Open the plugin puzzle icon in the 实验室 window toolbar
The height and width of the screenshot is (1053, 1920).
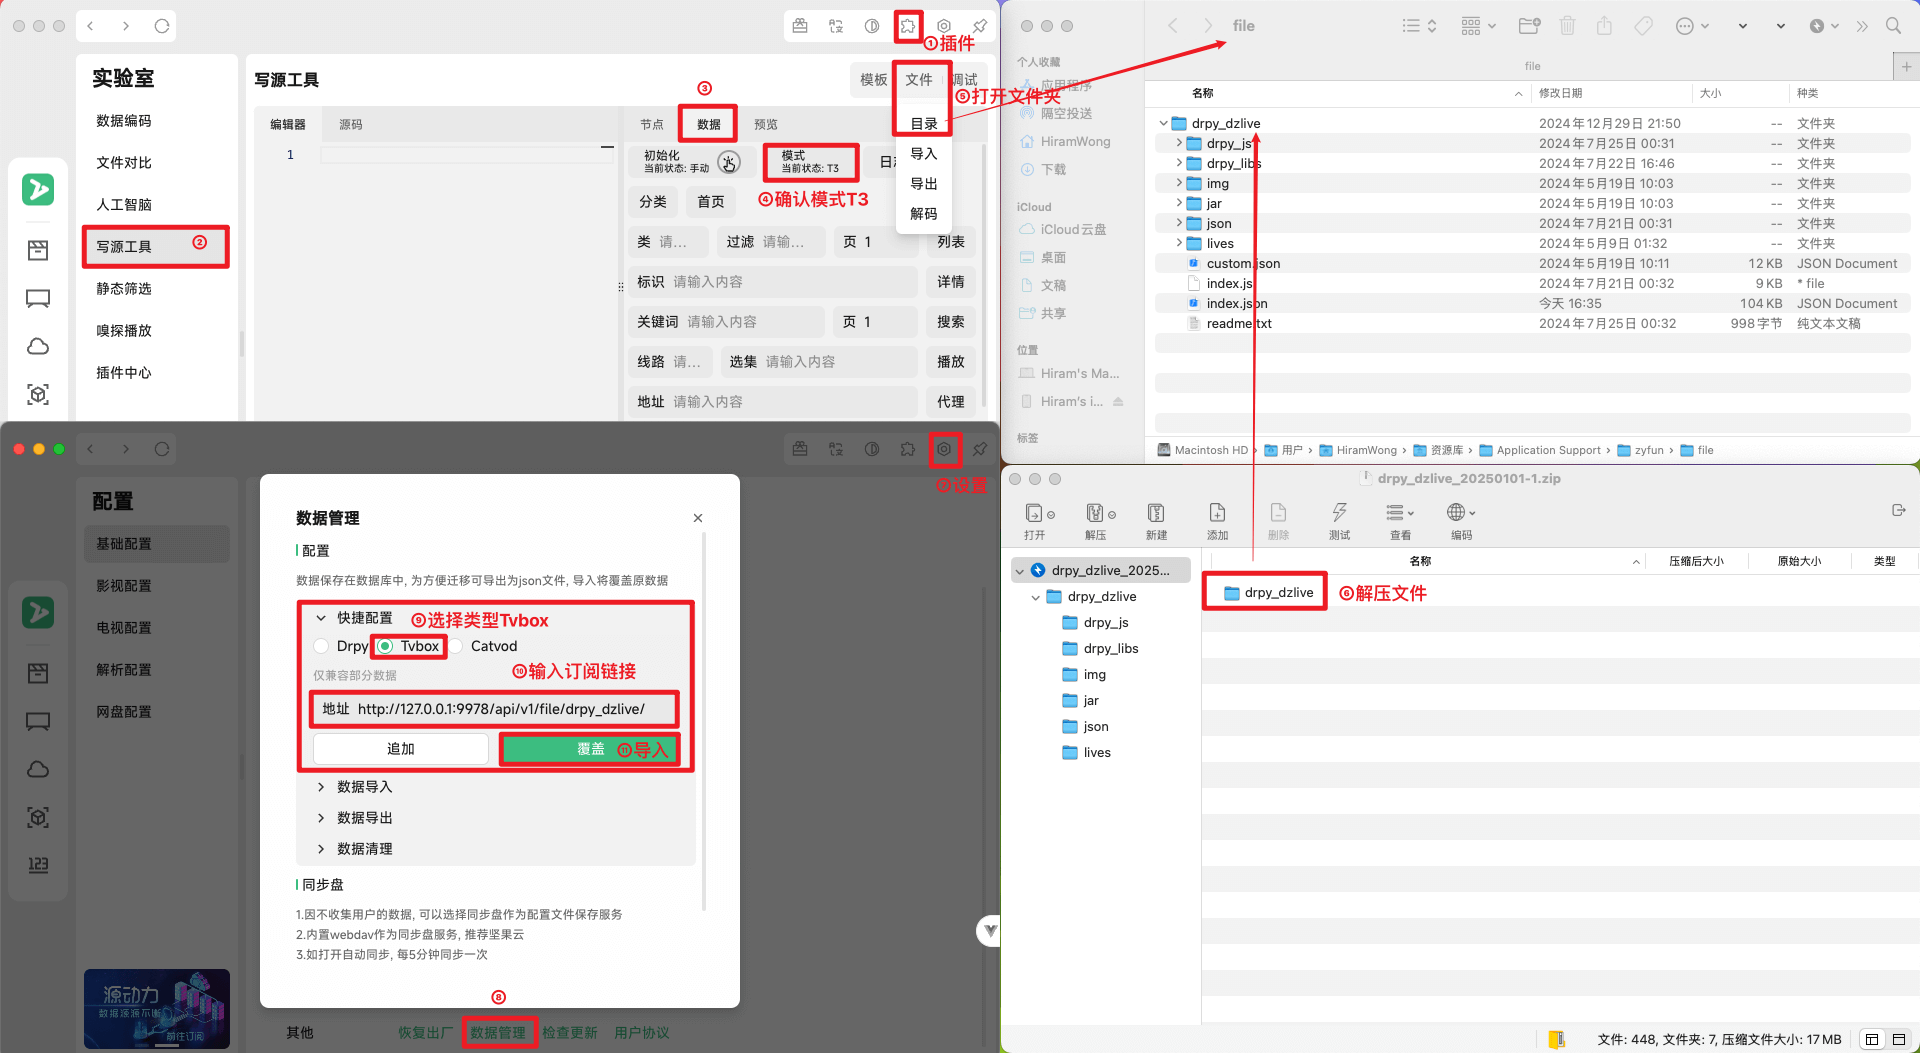click(x=907, y=26)
